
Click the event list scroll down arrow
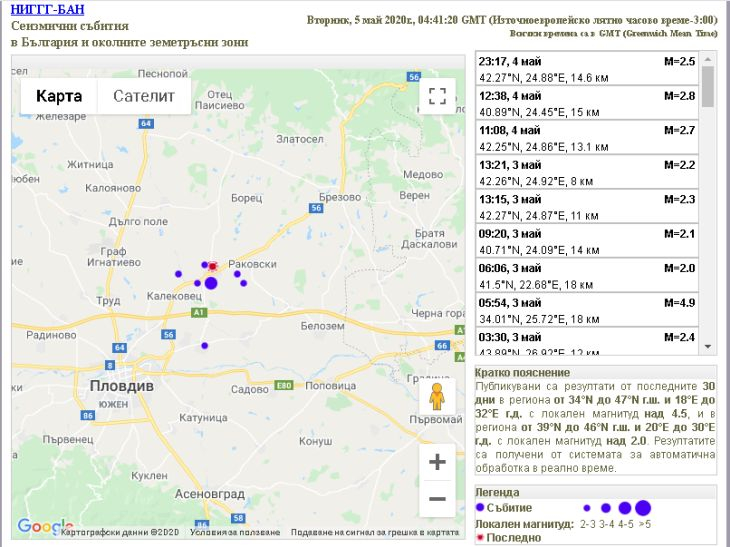[x=708, y=346]
